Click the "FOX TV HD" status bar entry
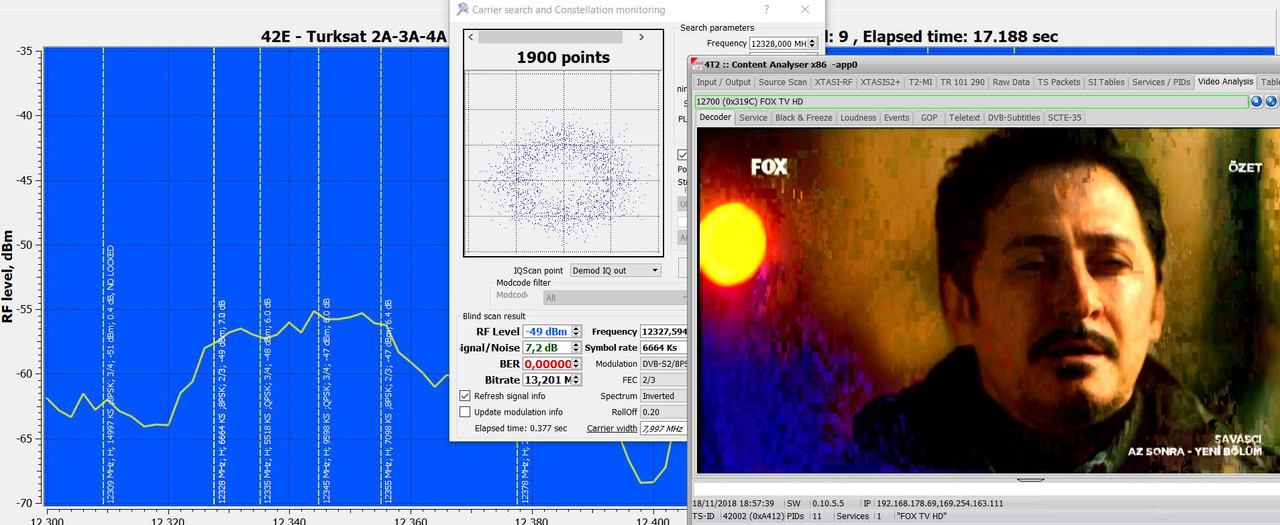This screenshot has width=1280, height=525. click(921, 516)
